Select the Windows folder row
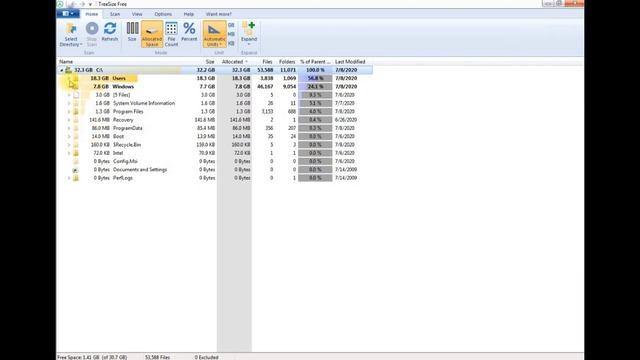640x360 pixels. [x=215, y=87]
